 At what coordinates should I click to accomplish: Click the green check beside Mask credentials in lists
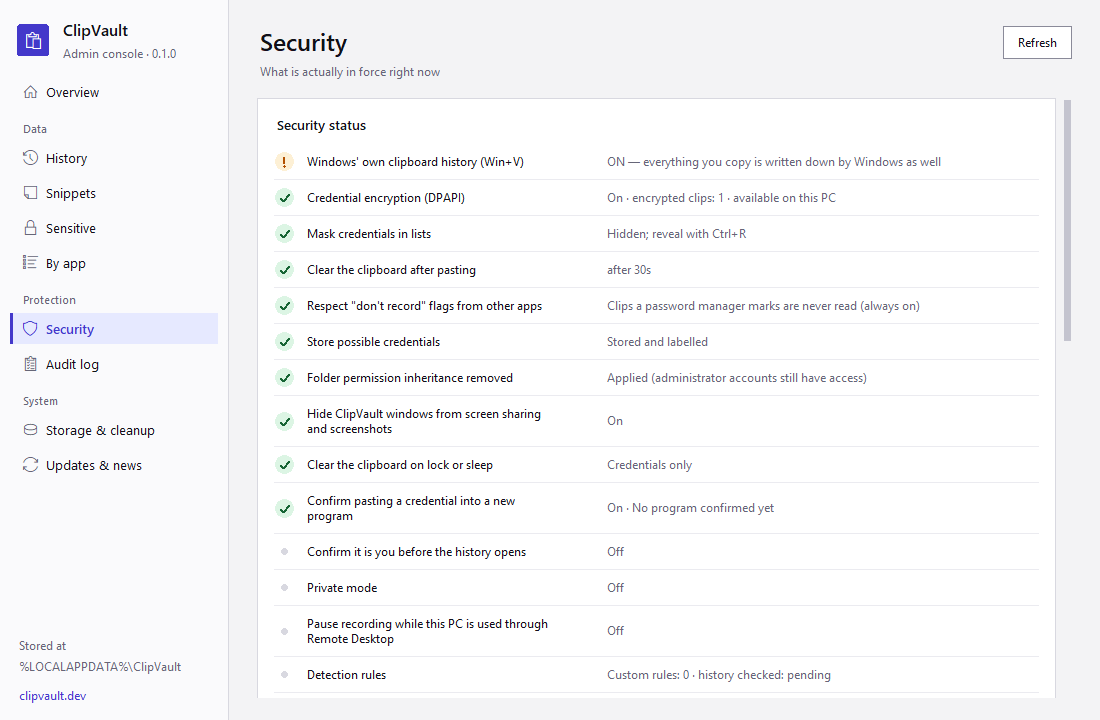click(x=284, y=234)
